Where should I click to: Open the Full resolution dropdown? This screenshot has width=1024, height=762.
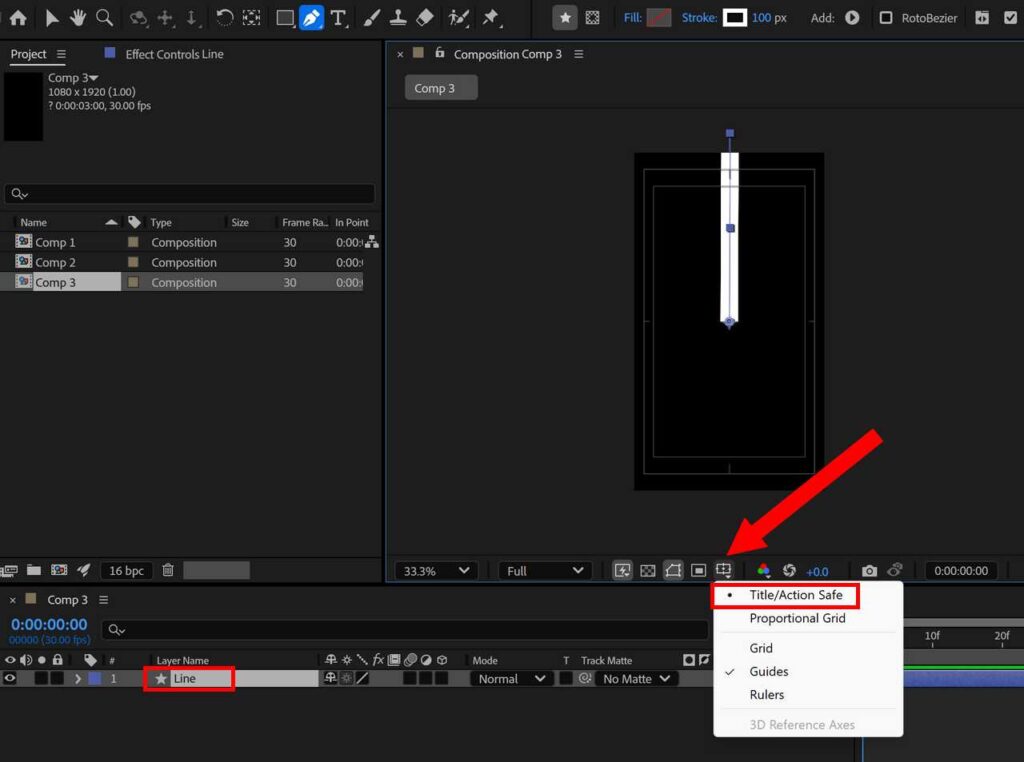(544, 571)
